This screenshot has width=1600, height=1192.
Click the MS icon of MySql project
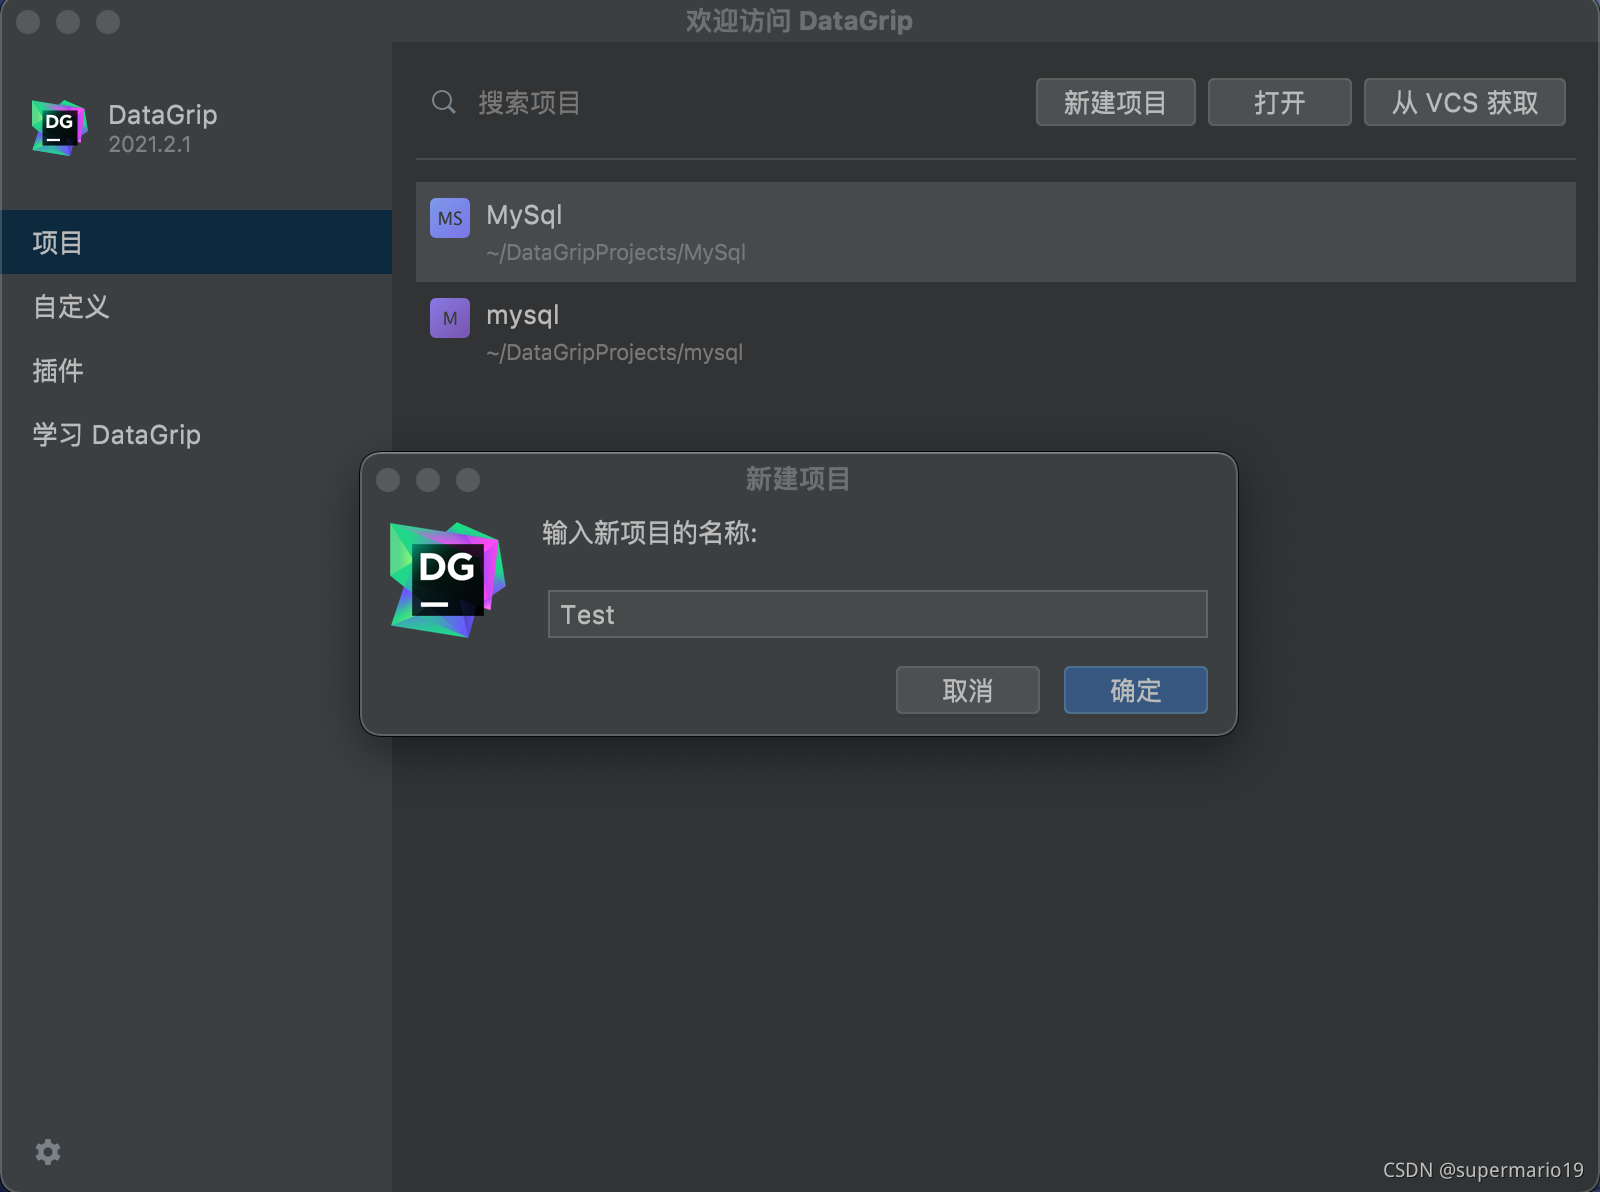[x=450, y=218]
